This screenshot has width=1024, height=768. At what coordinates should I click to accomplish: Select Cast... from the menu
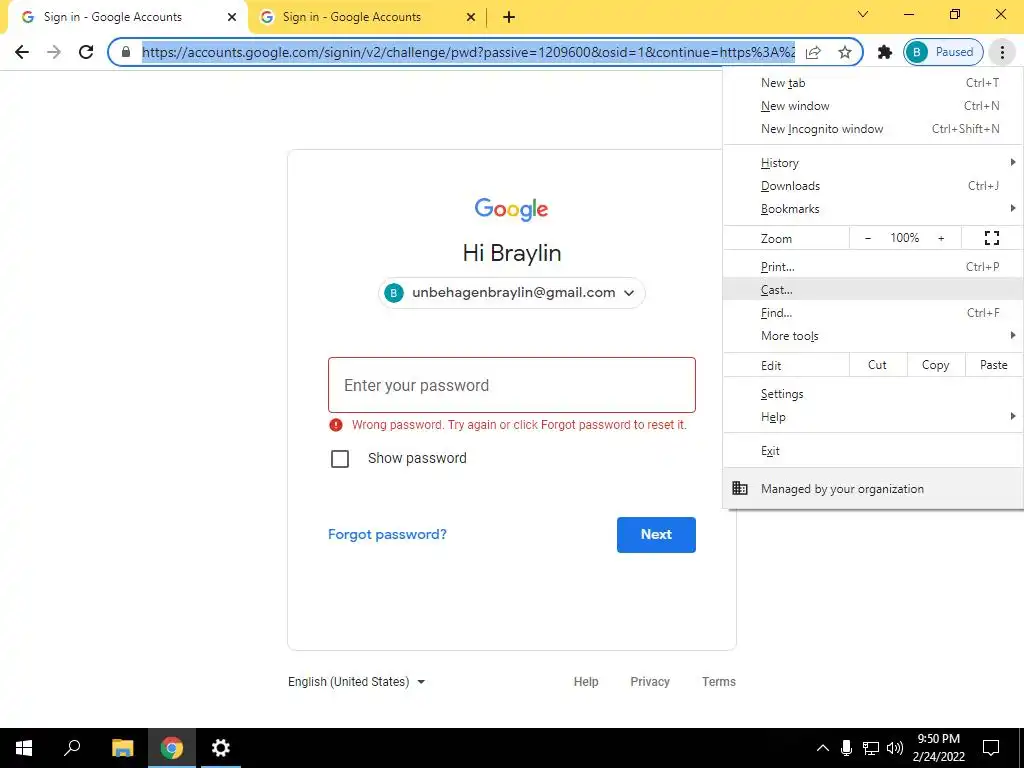tap(873, 289)
